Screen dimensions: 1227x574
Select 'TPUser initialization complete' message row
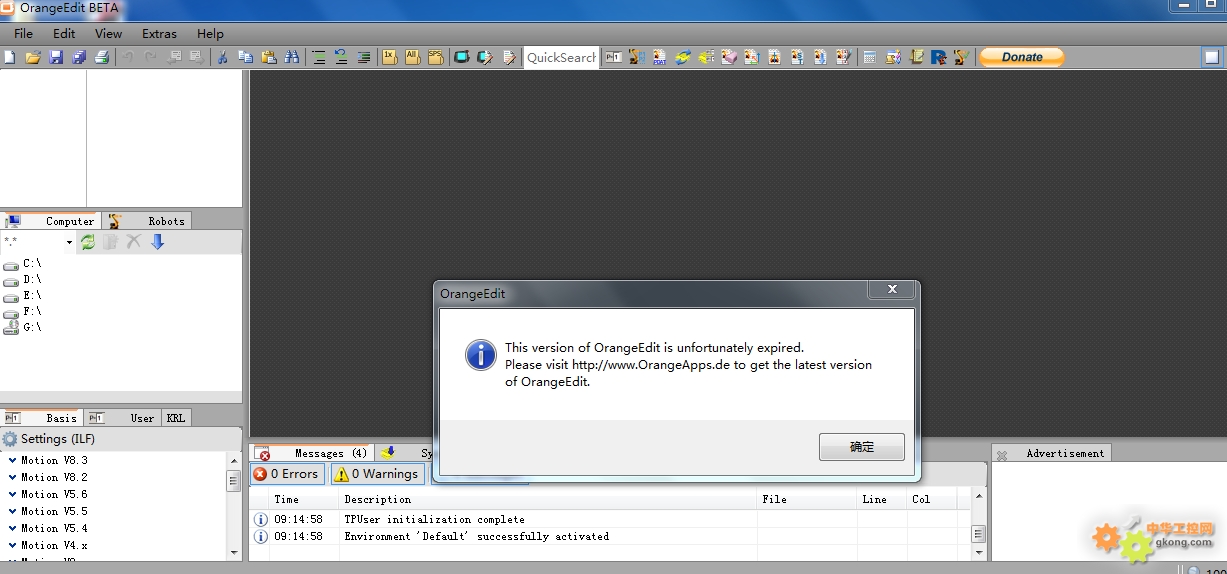click(x=610, y=519)
